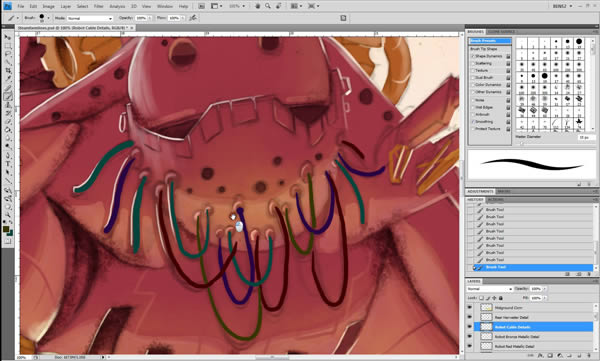Delete current state trash icon in History panel
This screenshot has width=600, height=361.
(x=589, y=274)
